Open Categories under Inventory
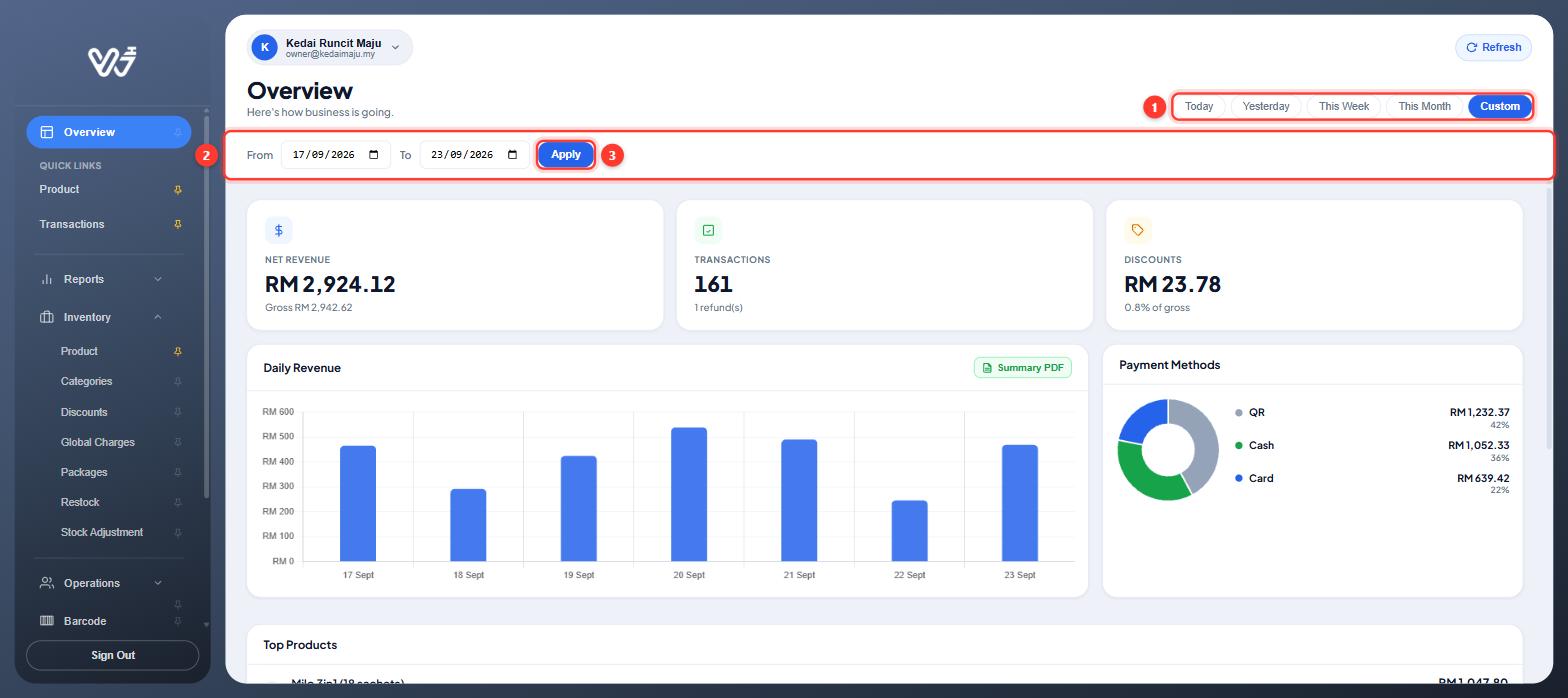1568x698 pixels. pyautogui.click(x=86, y=381)
